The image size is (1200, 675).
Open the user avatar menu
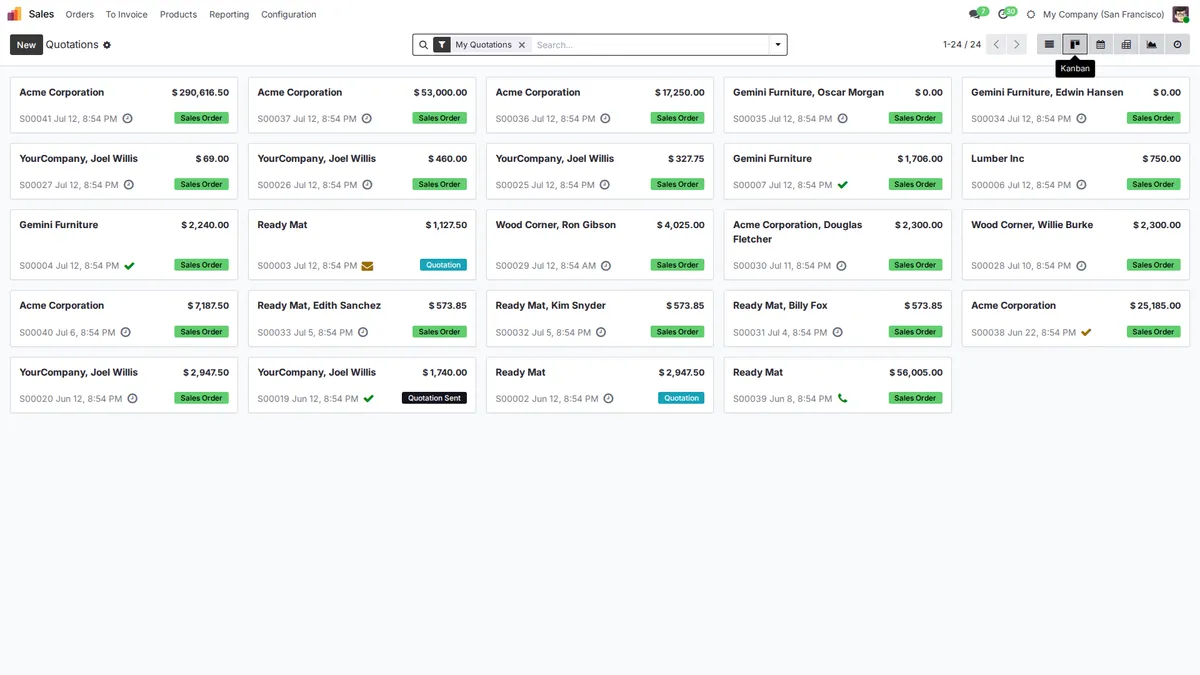pyautogui.click(x=1181, y=14)
